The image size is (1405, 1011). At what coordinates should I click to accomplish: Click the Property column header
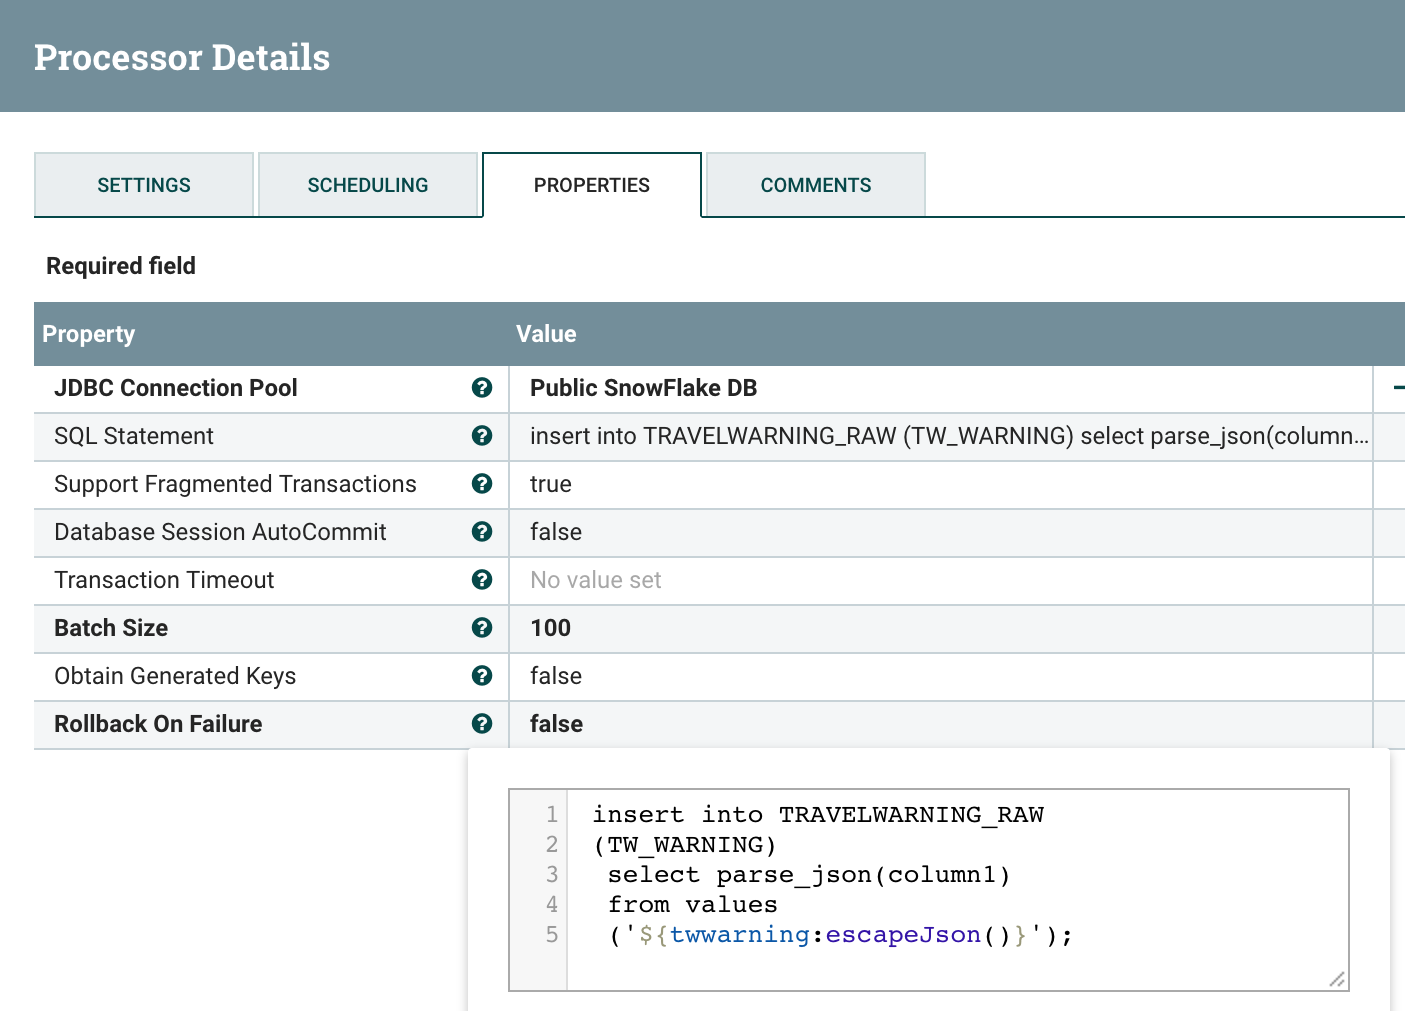88,334
